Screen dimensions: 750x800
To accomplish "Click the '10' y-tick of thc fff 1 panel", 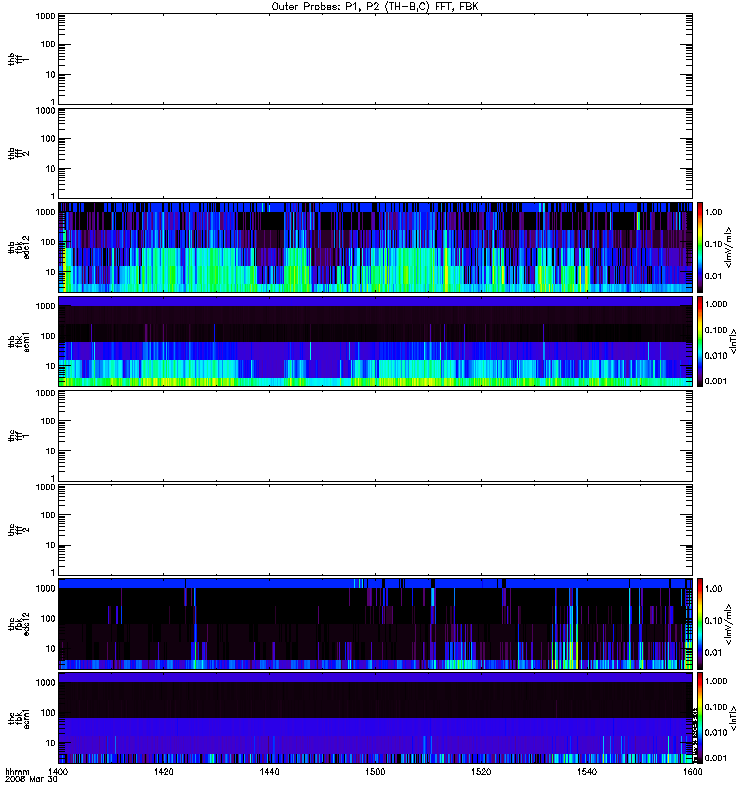I will (x=51, y=452).
